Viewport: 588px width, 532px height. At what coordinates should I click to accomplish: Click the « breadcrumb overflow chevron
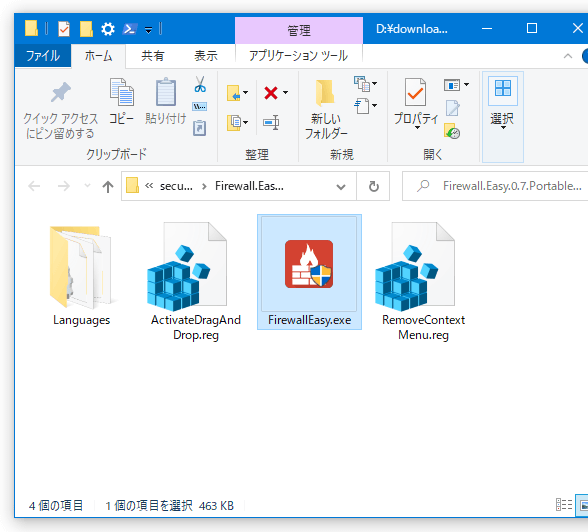click(149, 186)
